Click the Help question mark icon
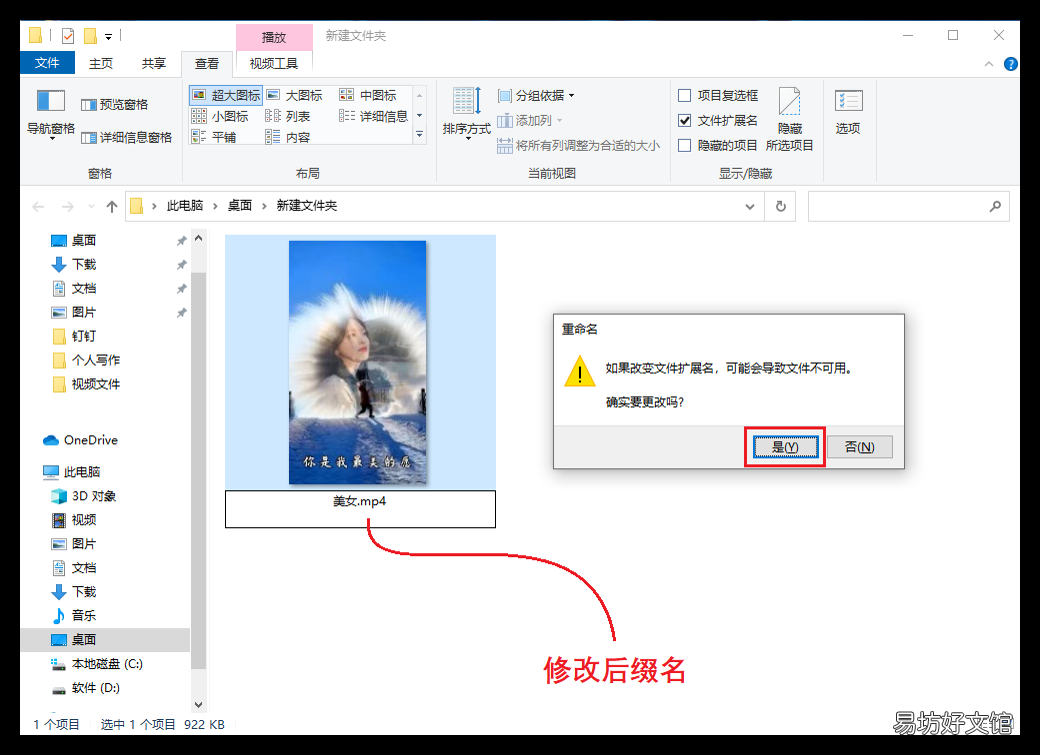The width and height of the screenshot is (1040, 755). pyautogui.click(x=1011, y=64)
